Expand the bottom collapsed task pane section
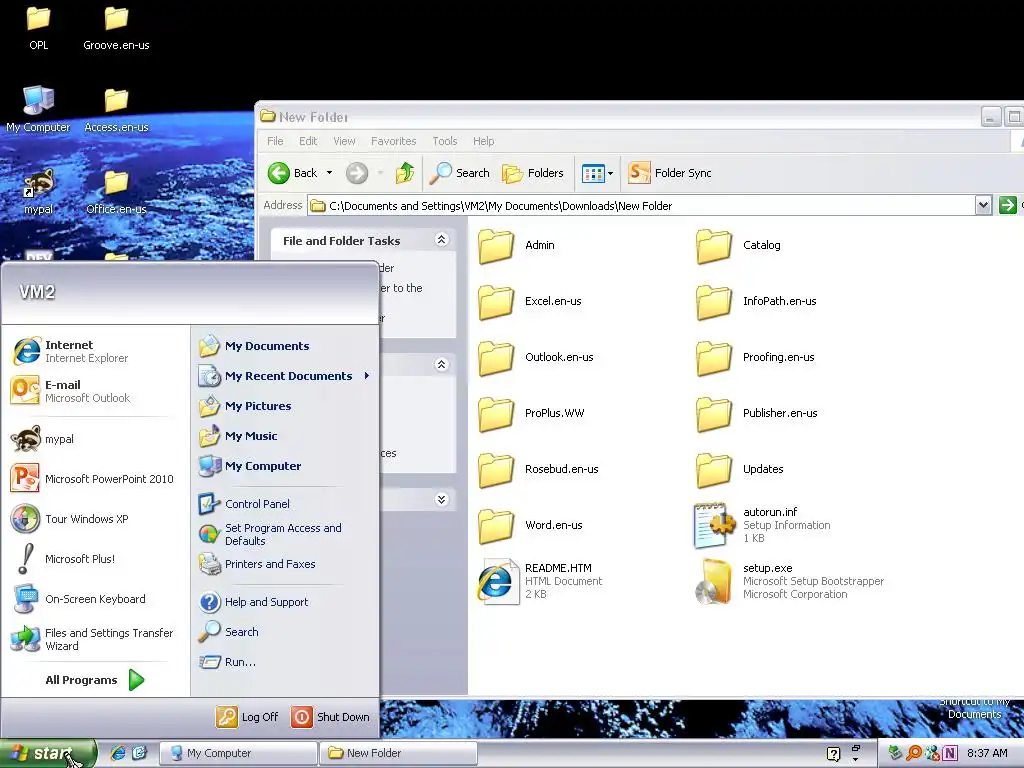The image size is (1024, 768). [x=441, y=500]
